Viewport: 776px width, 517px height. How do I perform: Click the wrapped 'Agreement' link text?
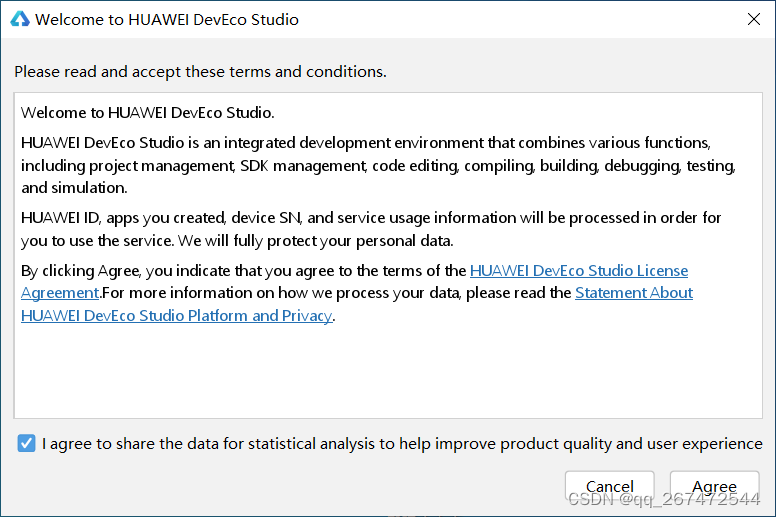(60, 293)
